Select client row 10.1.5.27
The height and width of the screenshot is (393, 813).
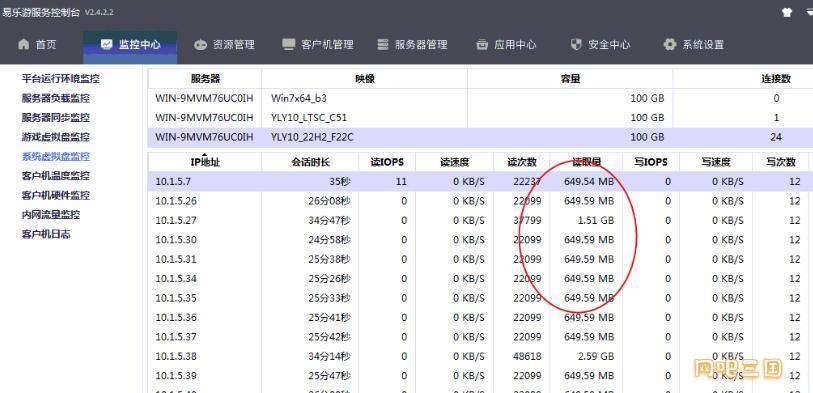[481, 220]
